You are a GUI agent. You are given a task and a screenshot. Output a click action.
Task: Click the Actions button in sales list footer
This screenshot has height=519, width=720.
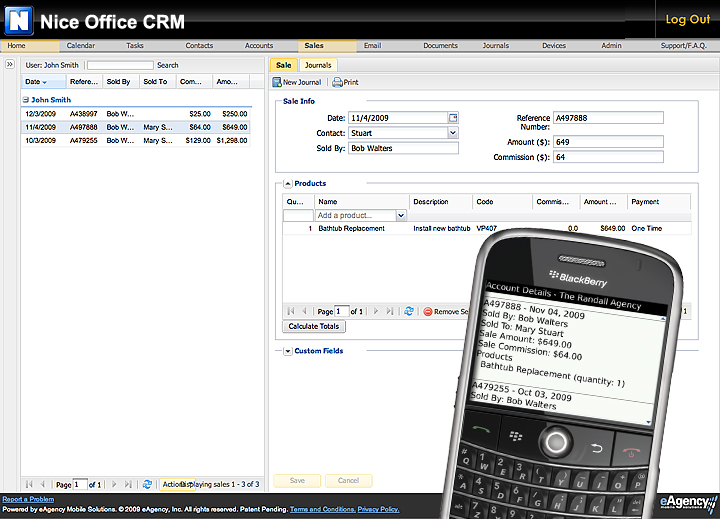click(177, 484)
